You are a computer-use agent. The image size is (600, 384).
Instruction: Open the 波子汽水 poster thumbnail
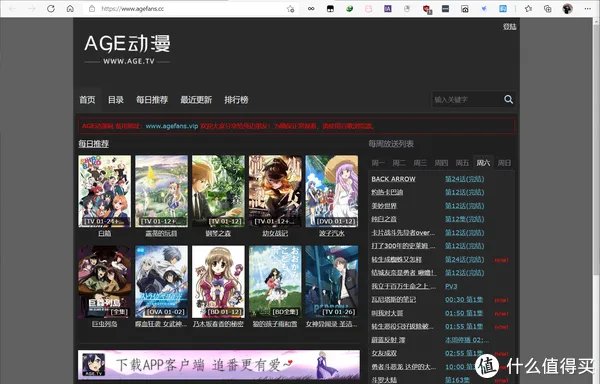coord(332,191)
